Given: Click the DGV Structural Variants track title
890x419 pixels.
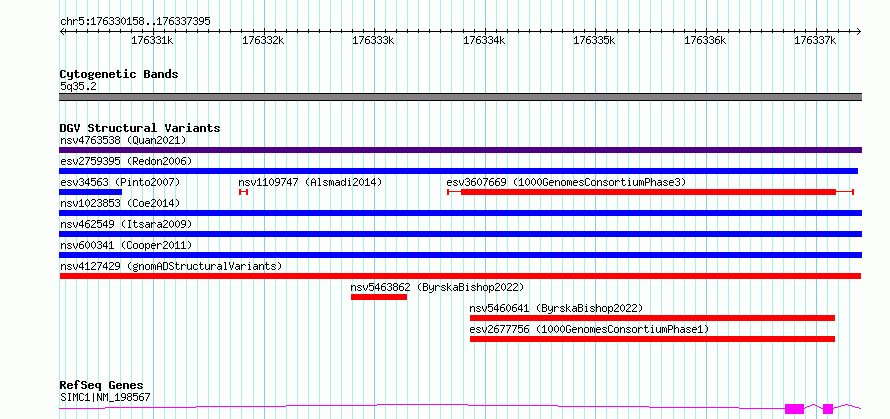Looking at the screenshot, I should coord(140,128).
